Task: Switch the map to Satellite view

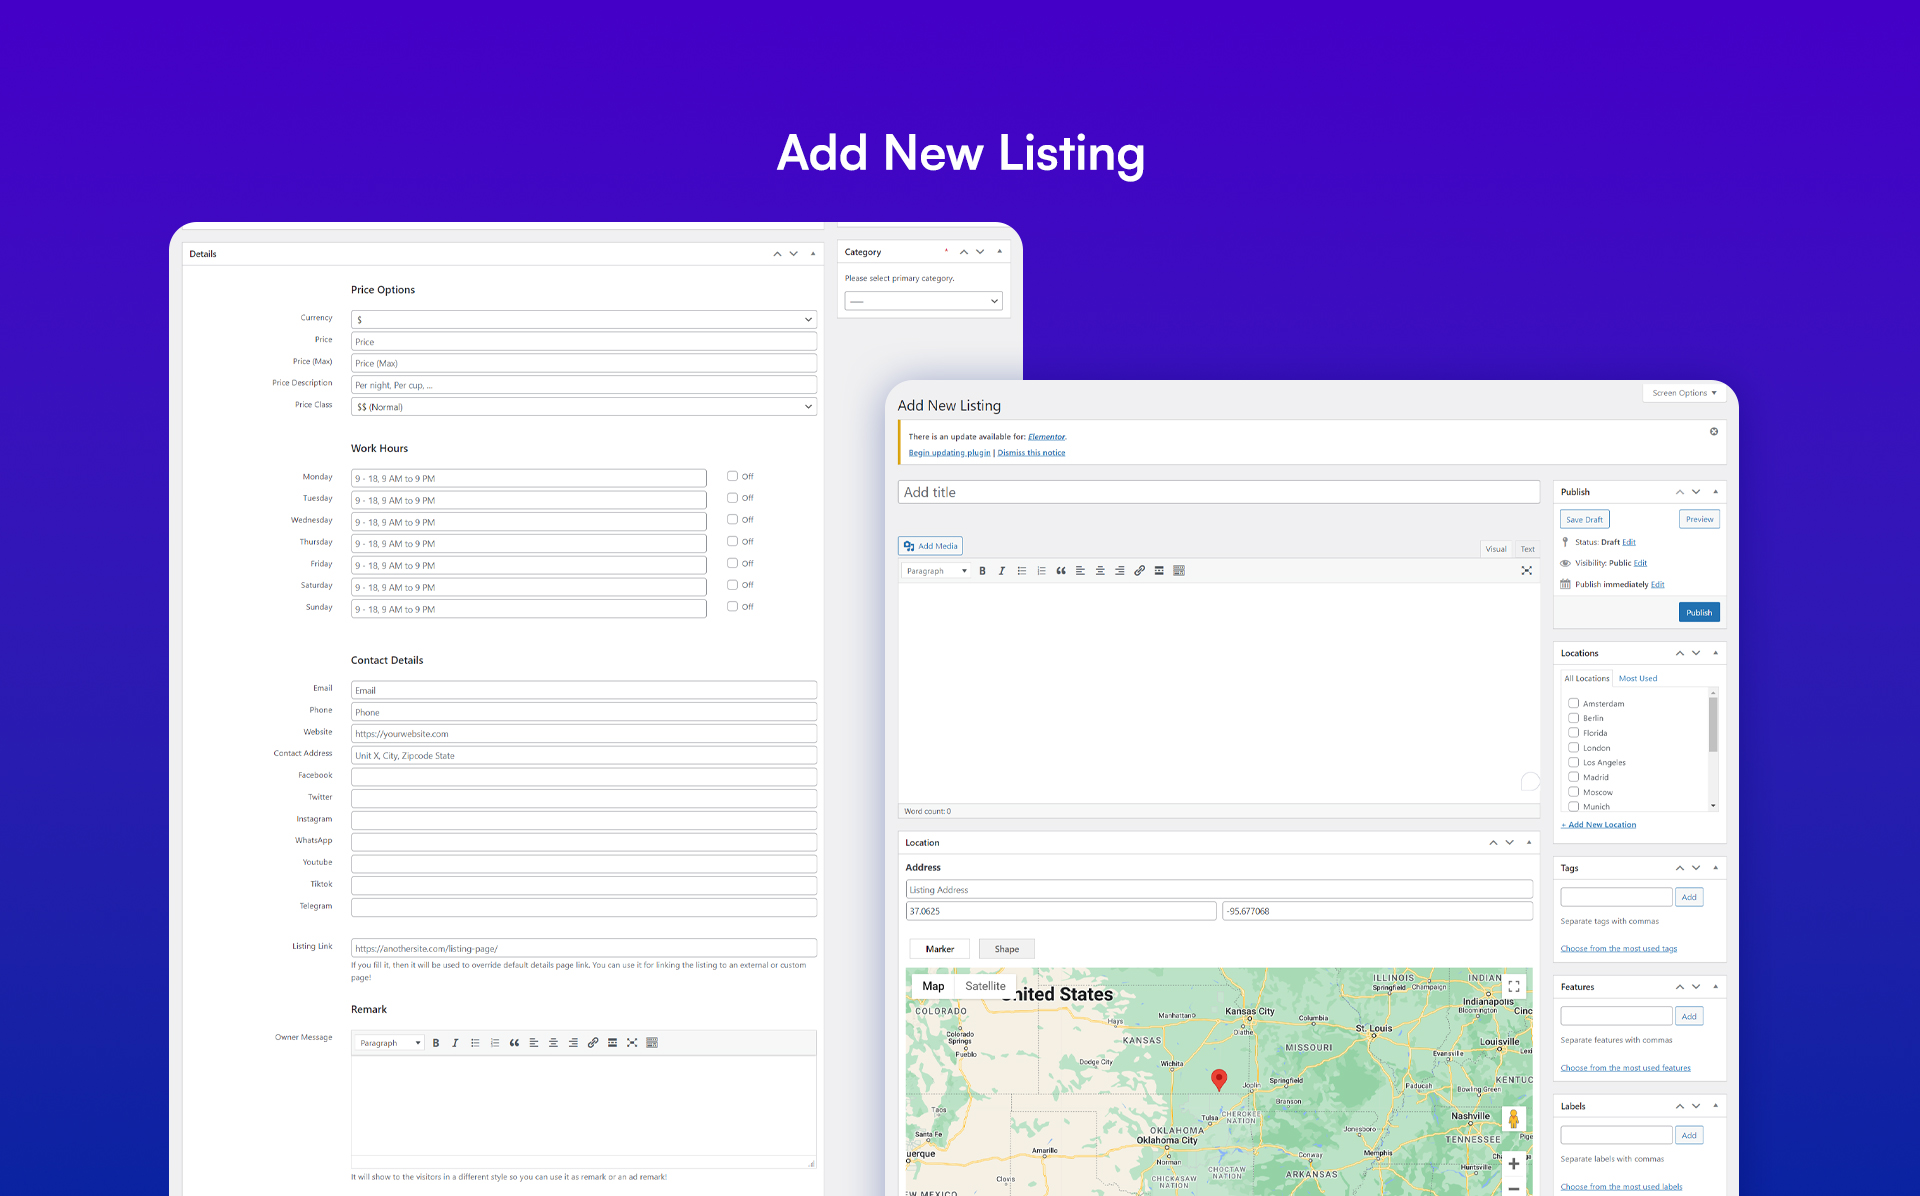Action: coord(985,985)
